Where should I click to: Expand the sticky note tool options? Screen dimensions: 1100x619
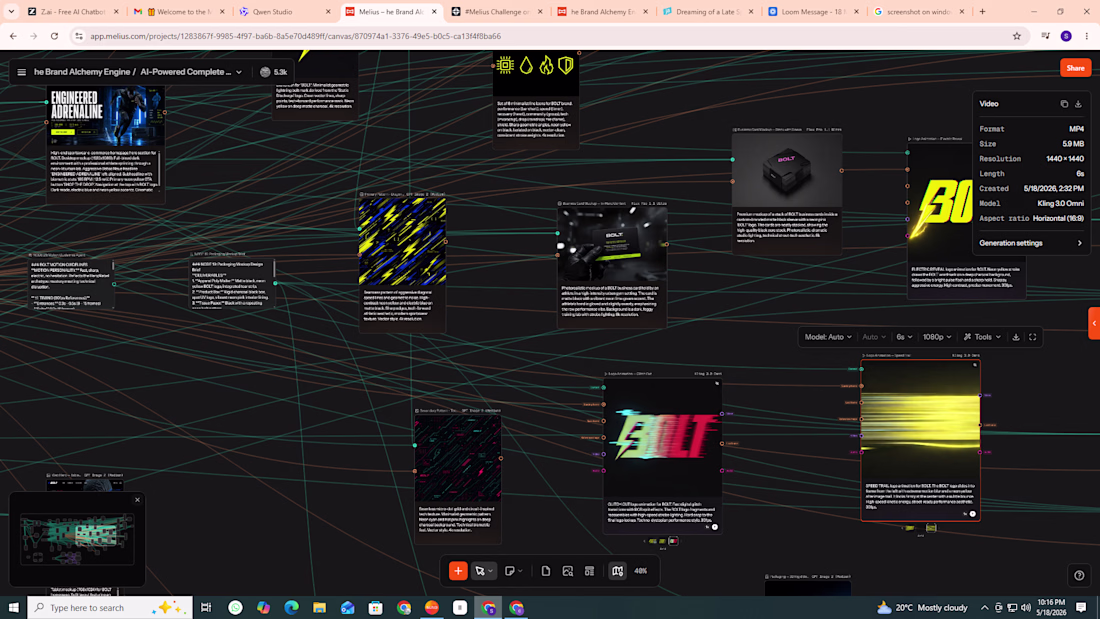(x=520, y=571)
